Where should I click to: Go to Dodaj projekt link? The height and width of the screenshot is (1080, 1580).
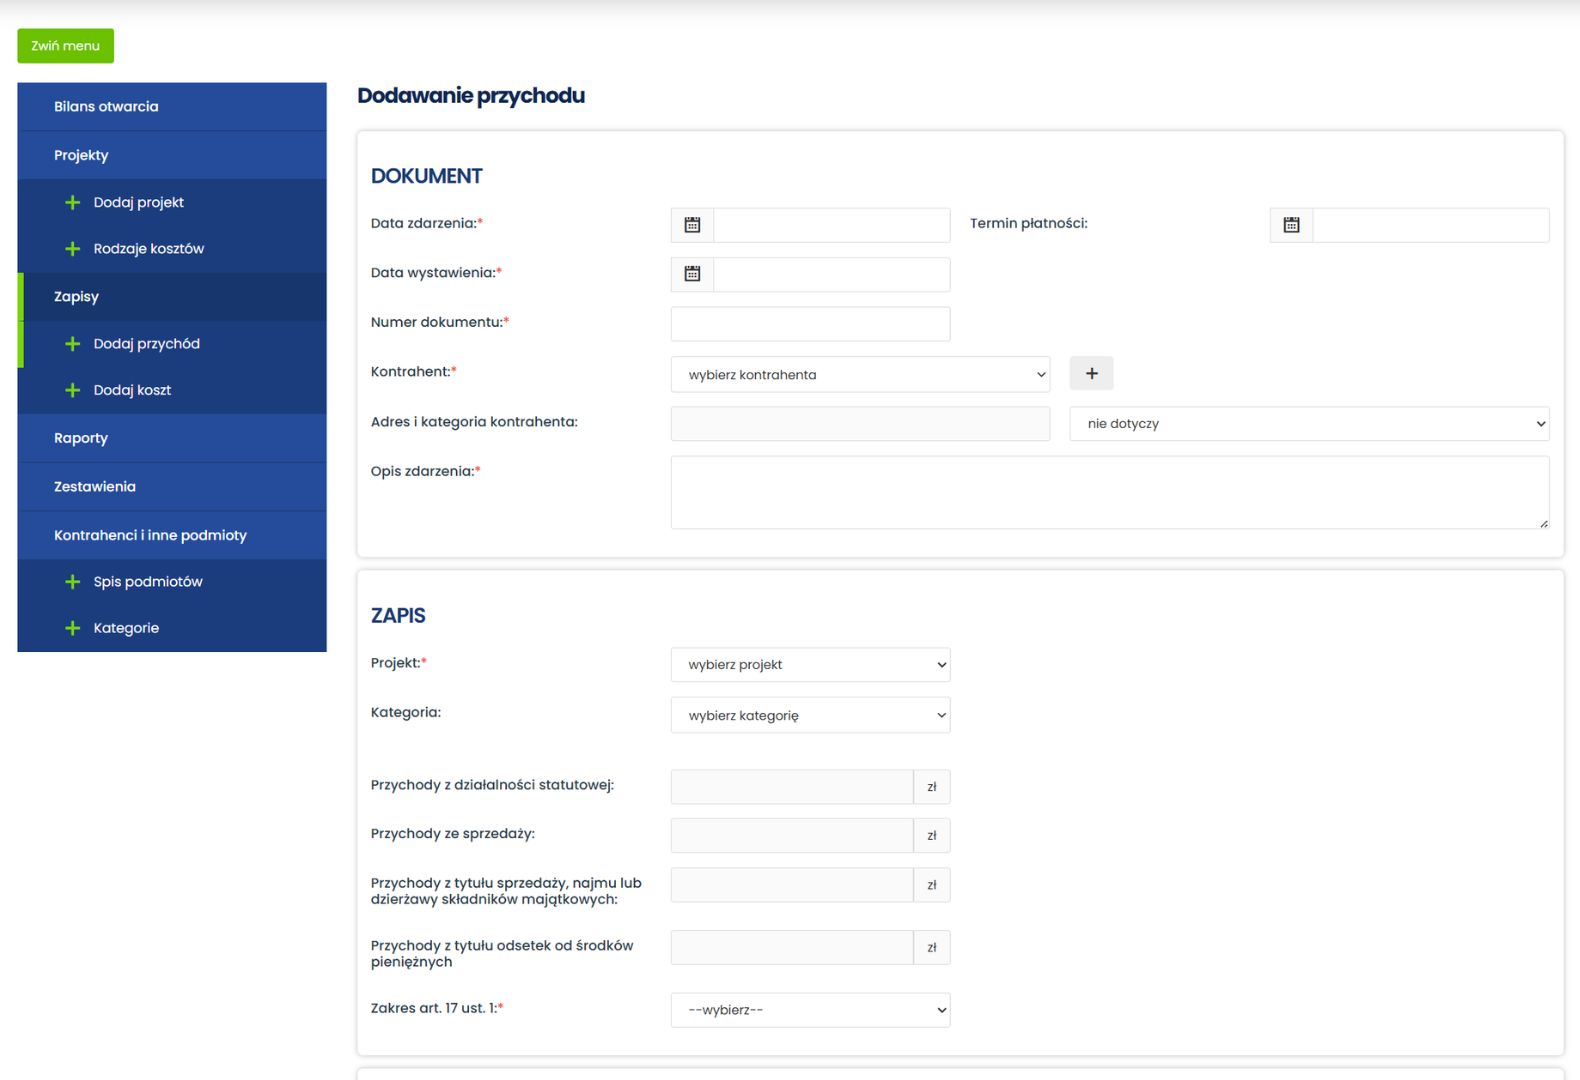(139, 202)
